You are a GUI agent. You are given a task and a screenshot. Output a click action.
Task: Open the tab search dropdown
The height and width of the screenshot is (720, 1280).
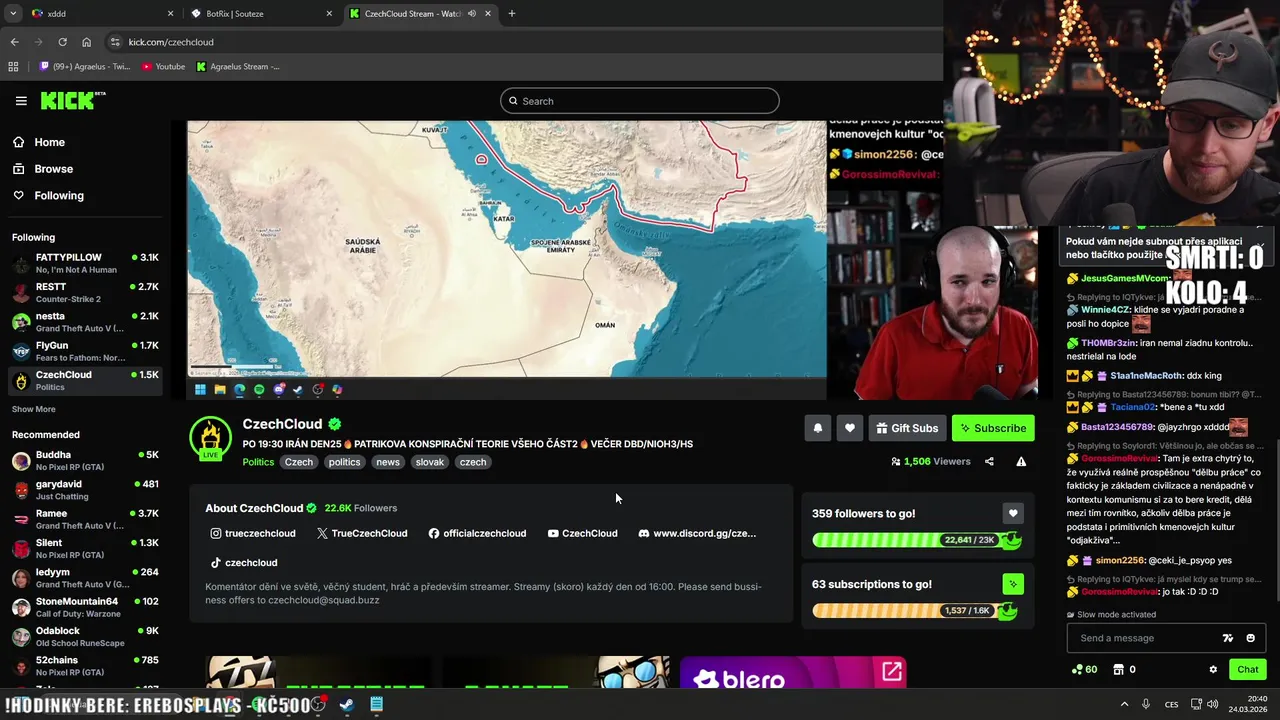pos(13,14)
